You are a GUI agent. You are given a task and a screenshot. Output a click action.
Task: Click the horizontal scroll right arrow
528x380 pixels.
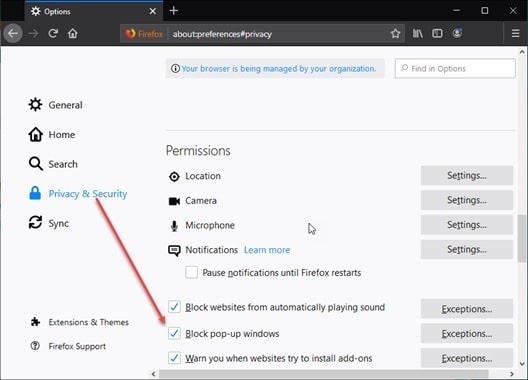pos(512,374)
